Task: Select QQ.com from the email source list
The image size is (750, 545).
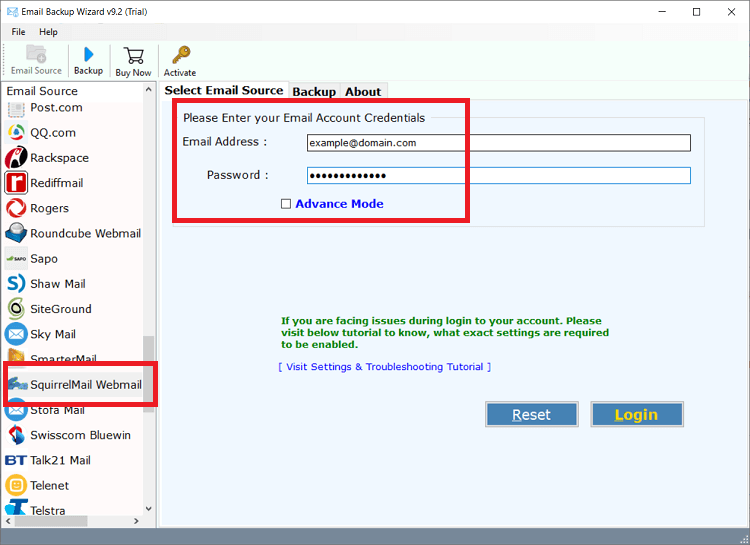Action: click(x=52, y=133)
